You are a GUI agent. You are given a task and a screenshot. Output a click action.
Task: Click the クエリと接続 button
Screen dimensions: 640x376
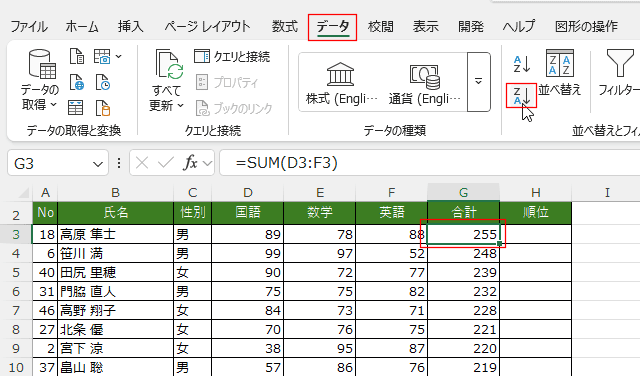(232, 57)
